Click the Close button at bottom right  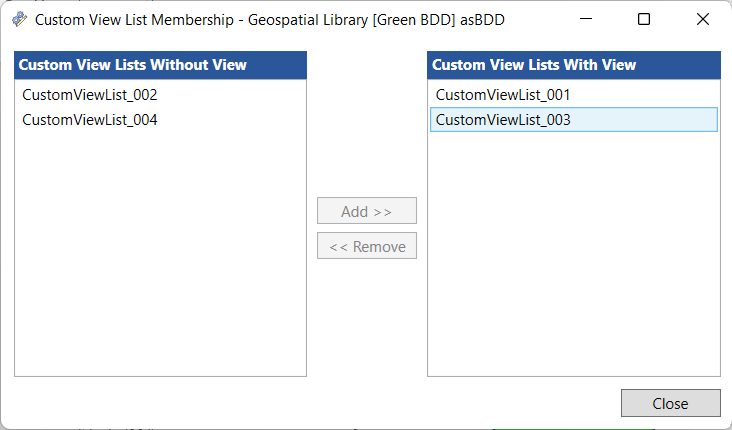pos(670,403)
